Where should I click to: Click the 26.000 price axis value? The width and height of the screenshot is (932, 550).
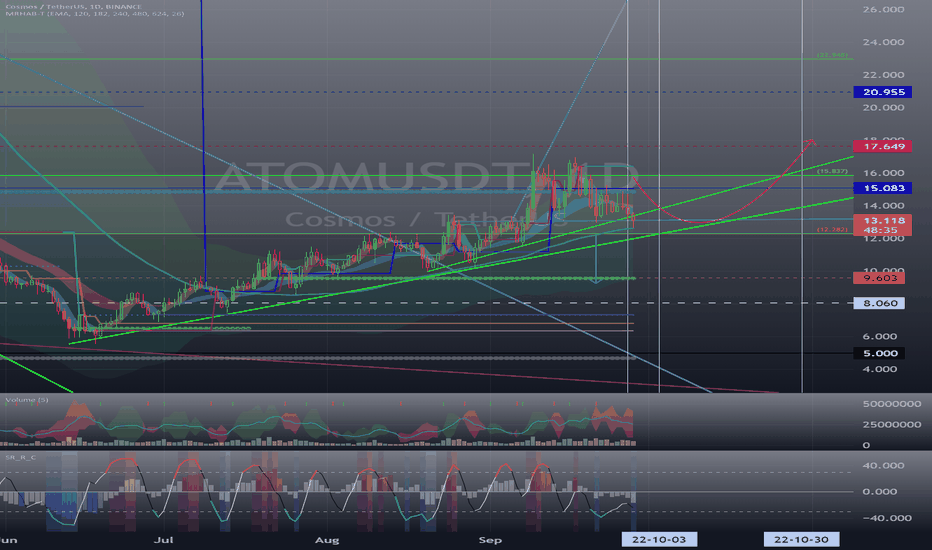tap(883, 10)
